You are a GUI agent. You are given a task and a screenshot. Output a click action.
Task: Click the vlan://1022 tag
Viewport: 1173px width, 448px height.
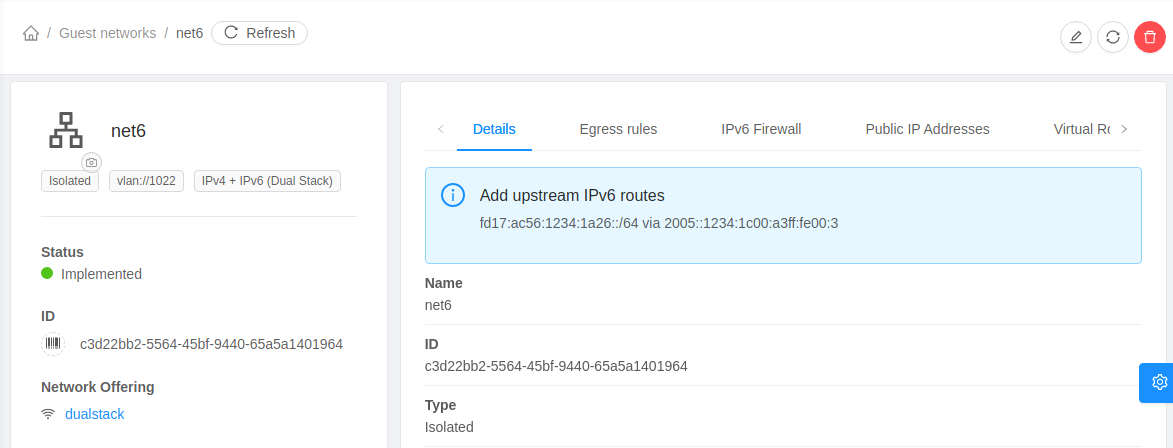146,181
